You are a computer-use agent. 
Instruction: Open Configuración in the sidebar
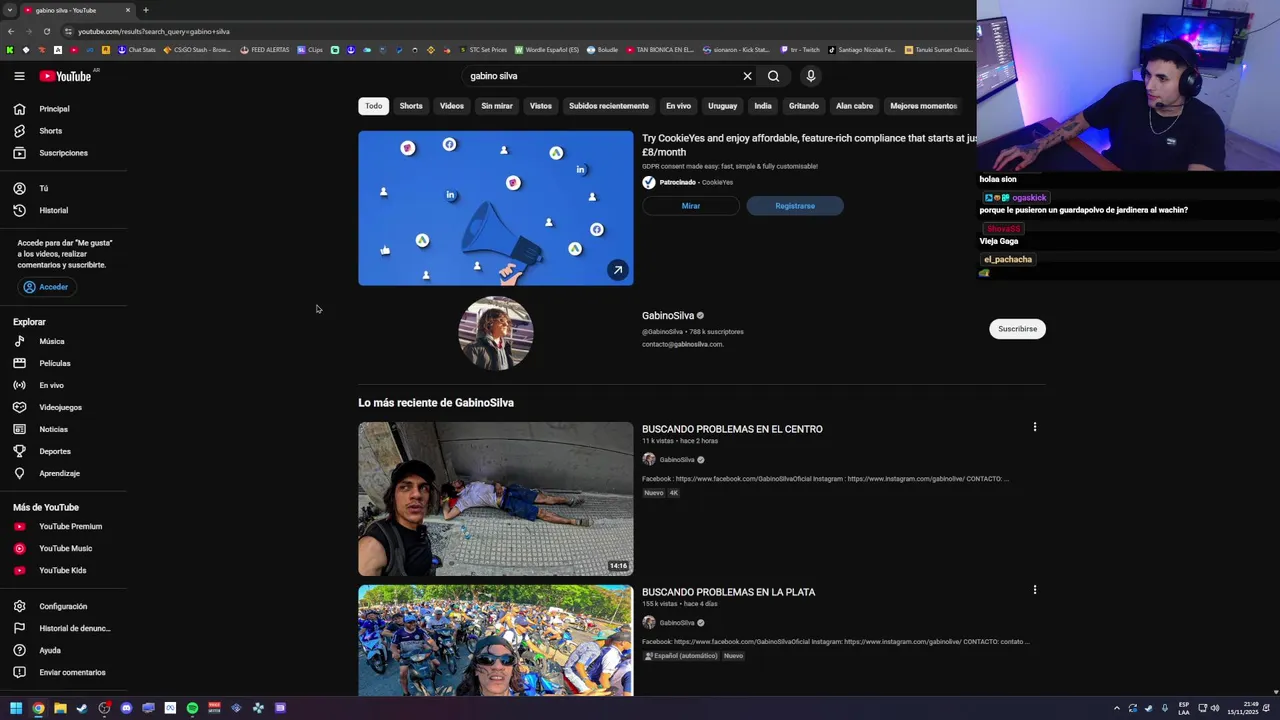point(63,606)
